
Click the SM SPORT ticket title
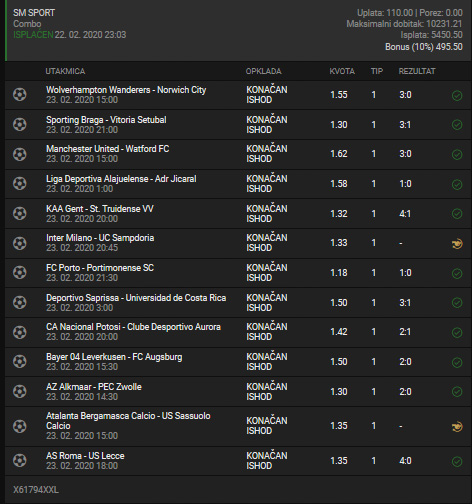coord(34,13)
